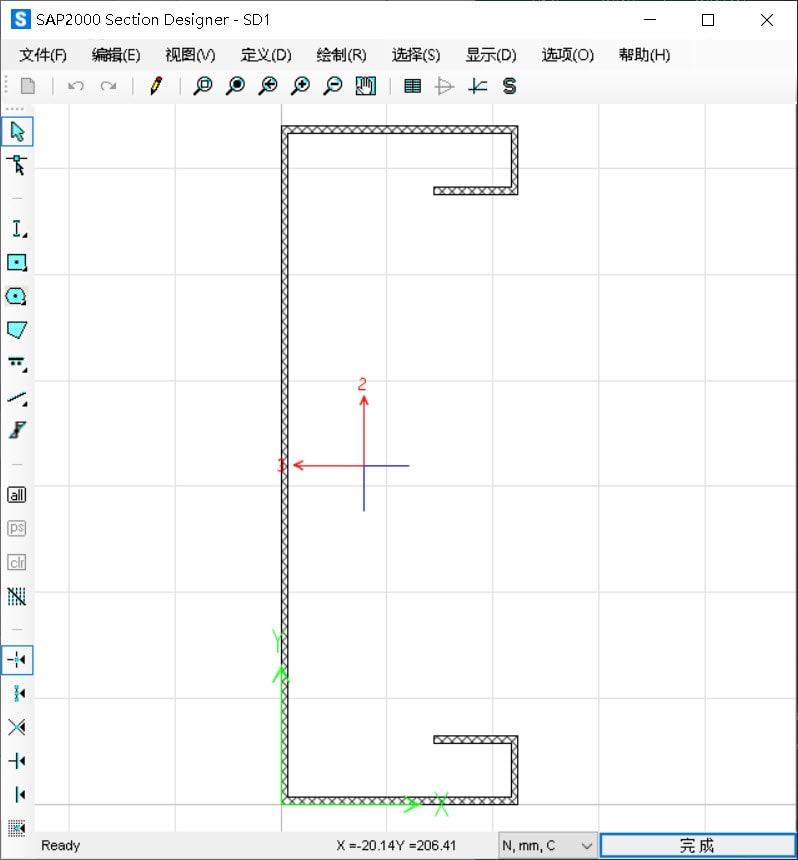Choose the draw reference line tool

click(x=17, y=397)
